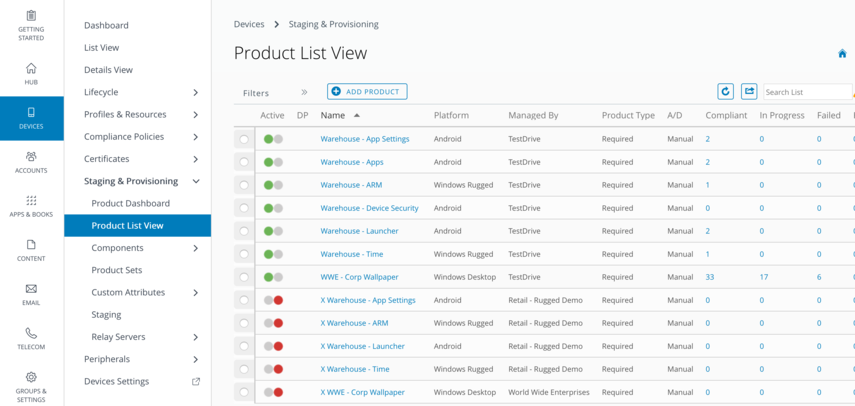This screenshot has width=855, height=406.
Task: Click the Search List input field
Action: [x=806, y=92]
